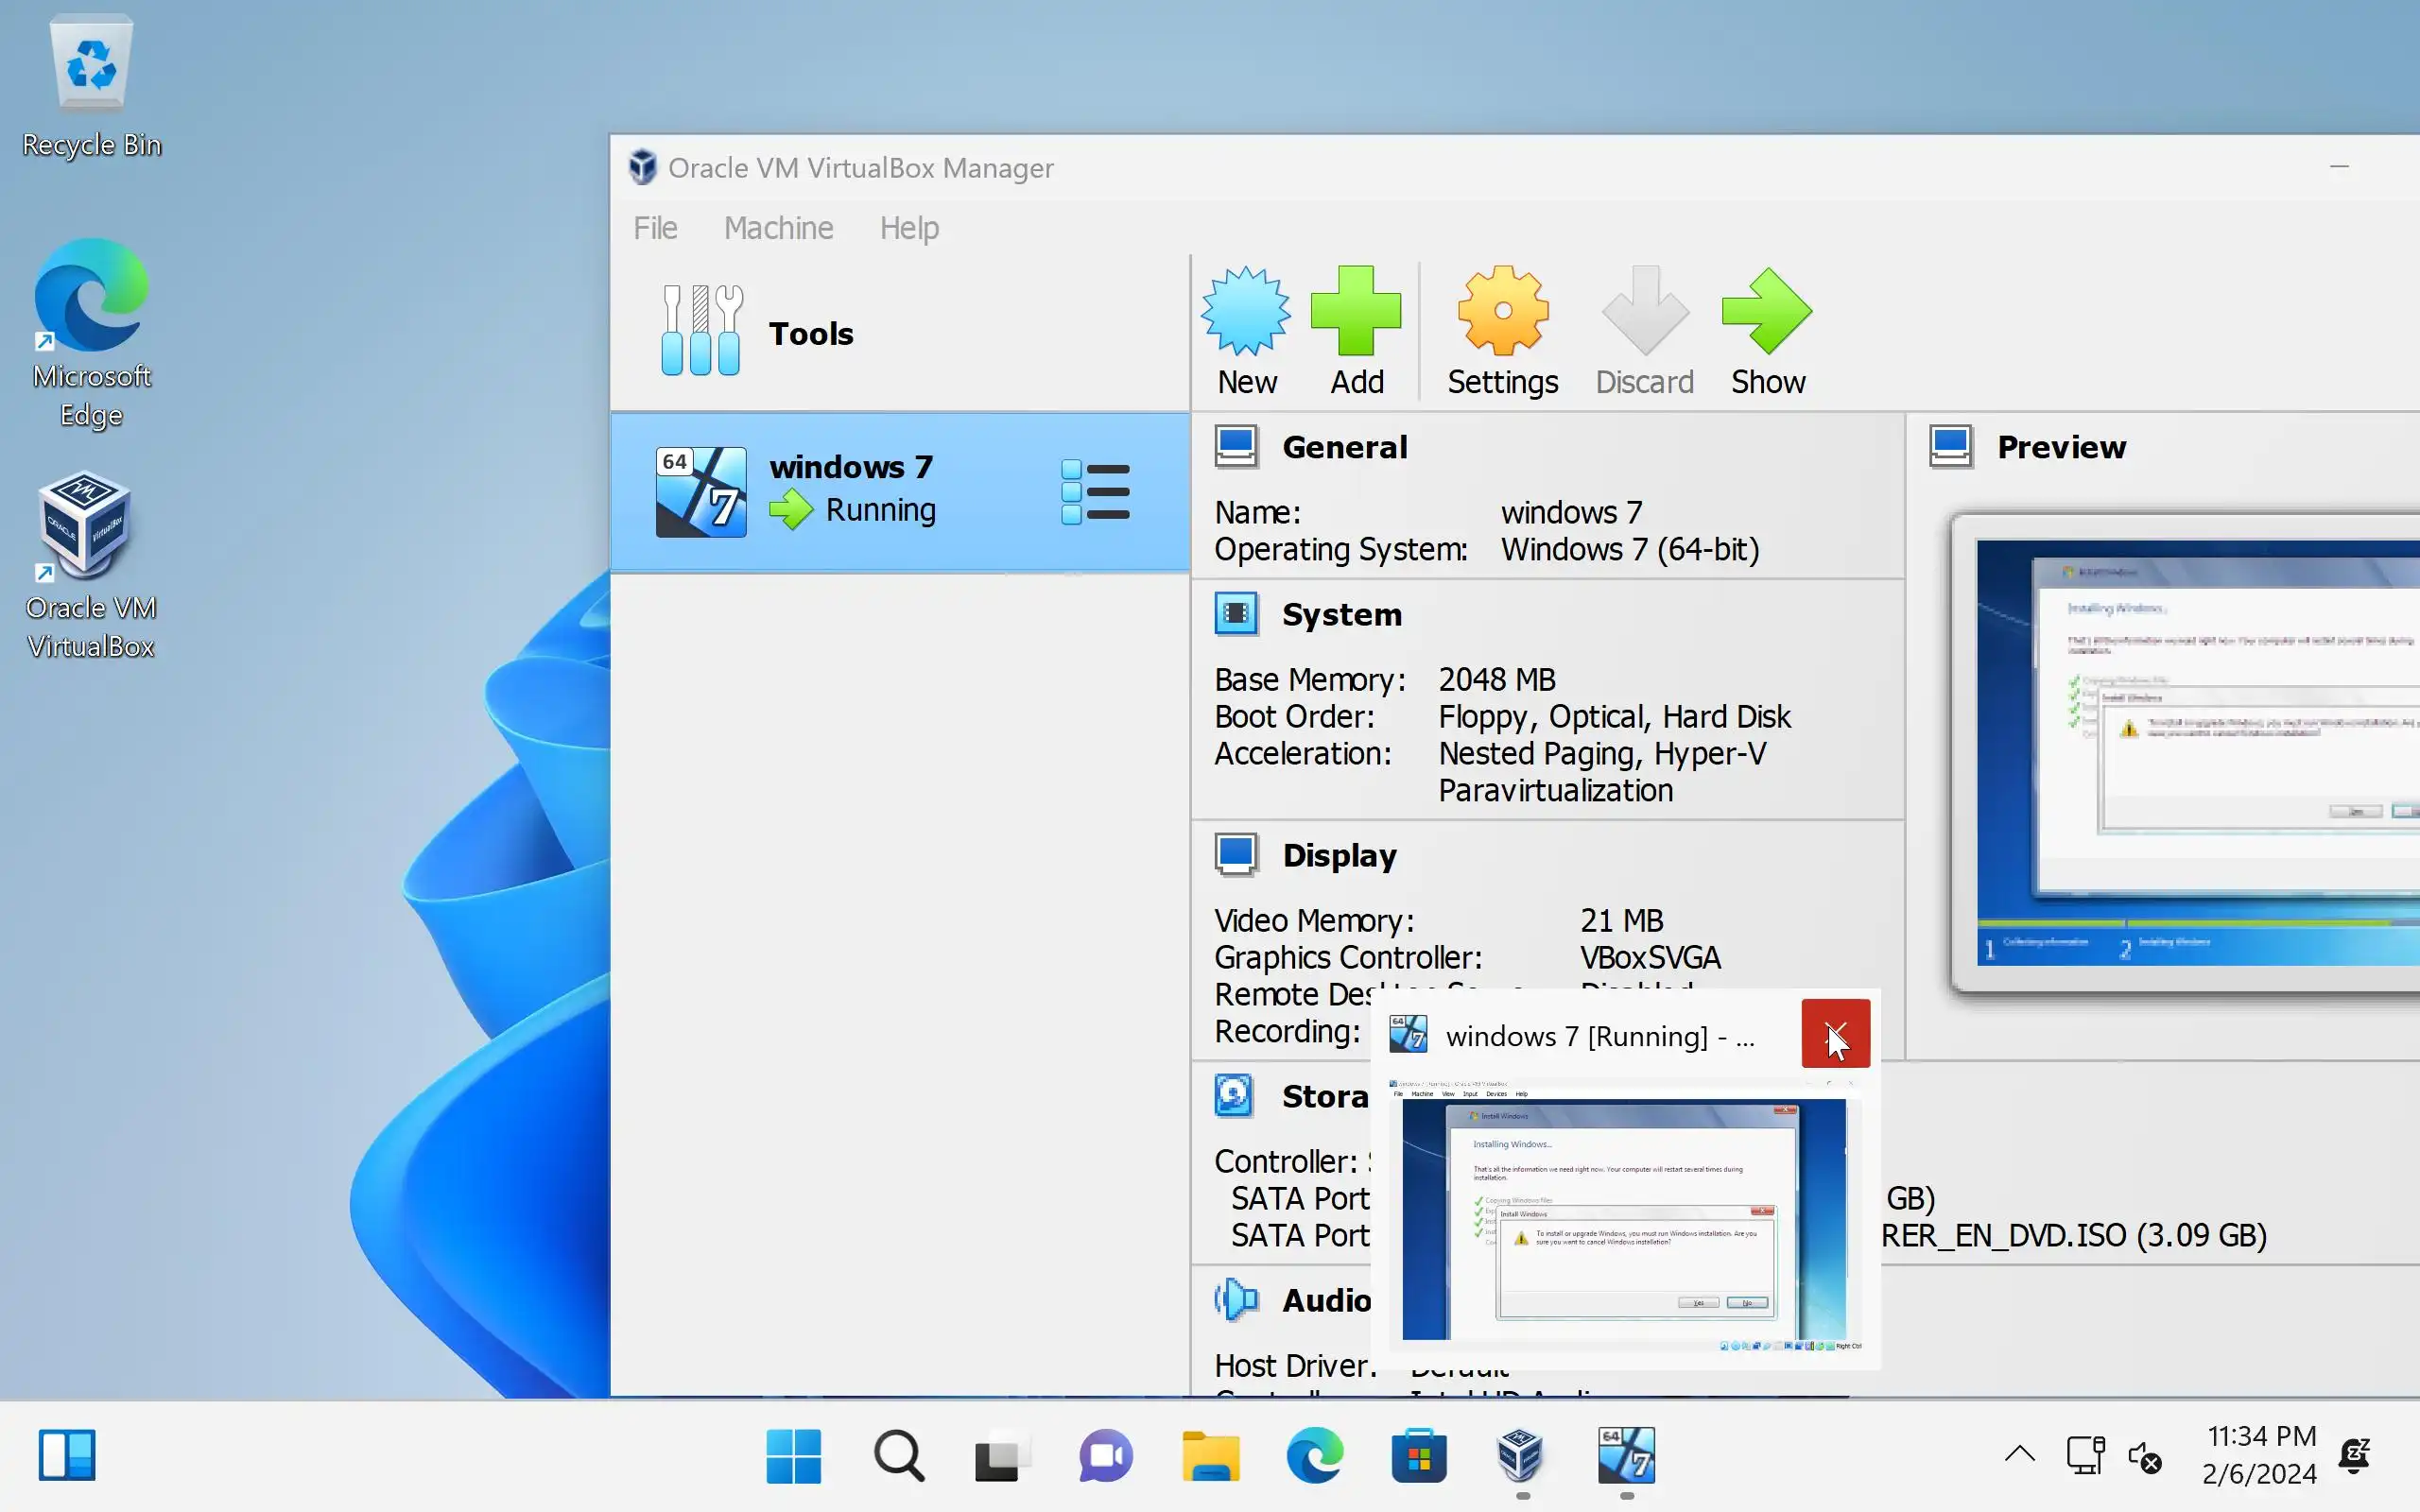
Task: Collapse the Display section header
Action: (x=1339, y=855)
